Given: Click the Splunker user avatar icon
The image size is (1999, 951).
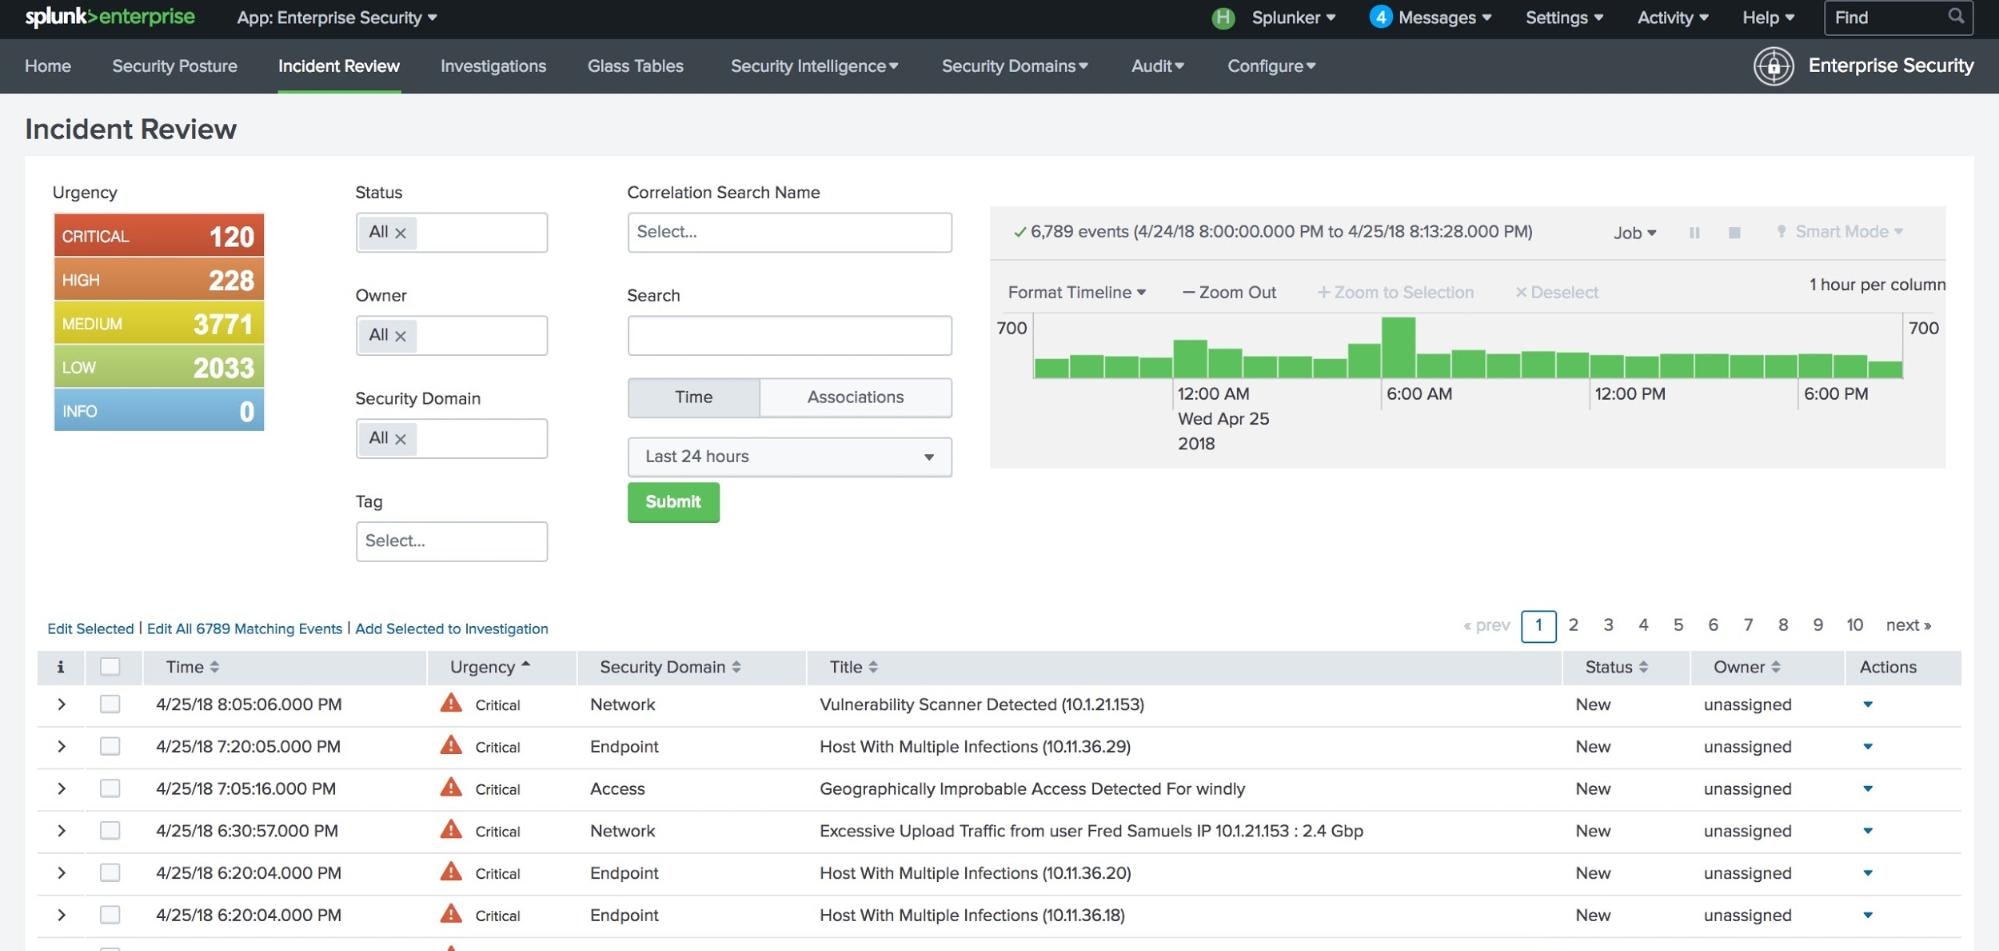Looking at the screenshot, I should (x=1222, y=18).
